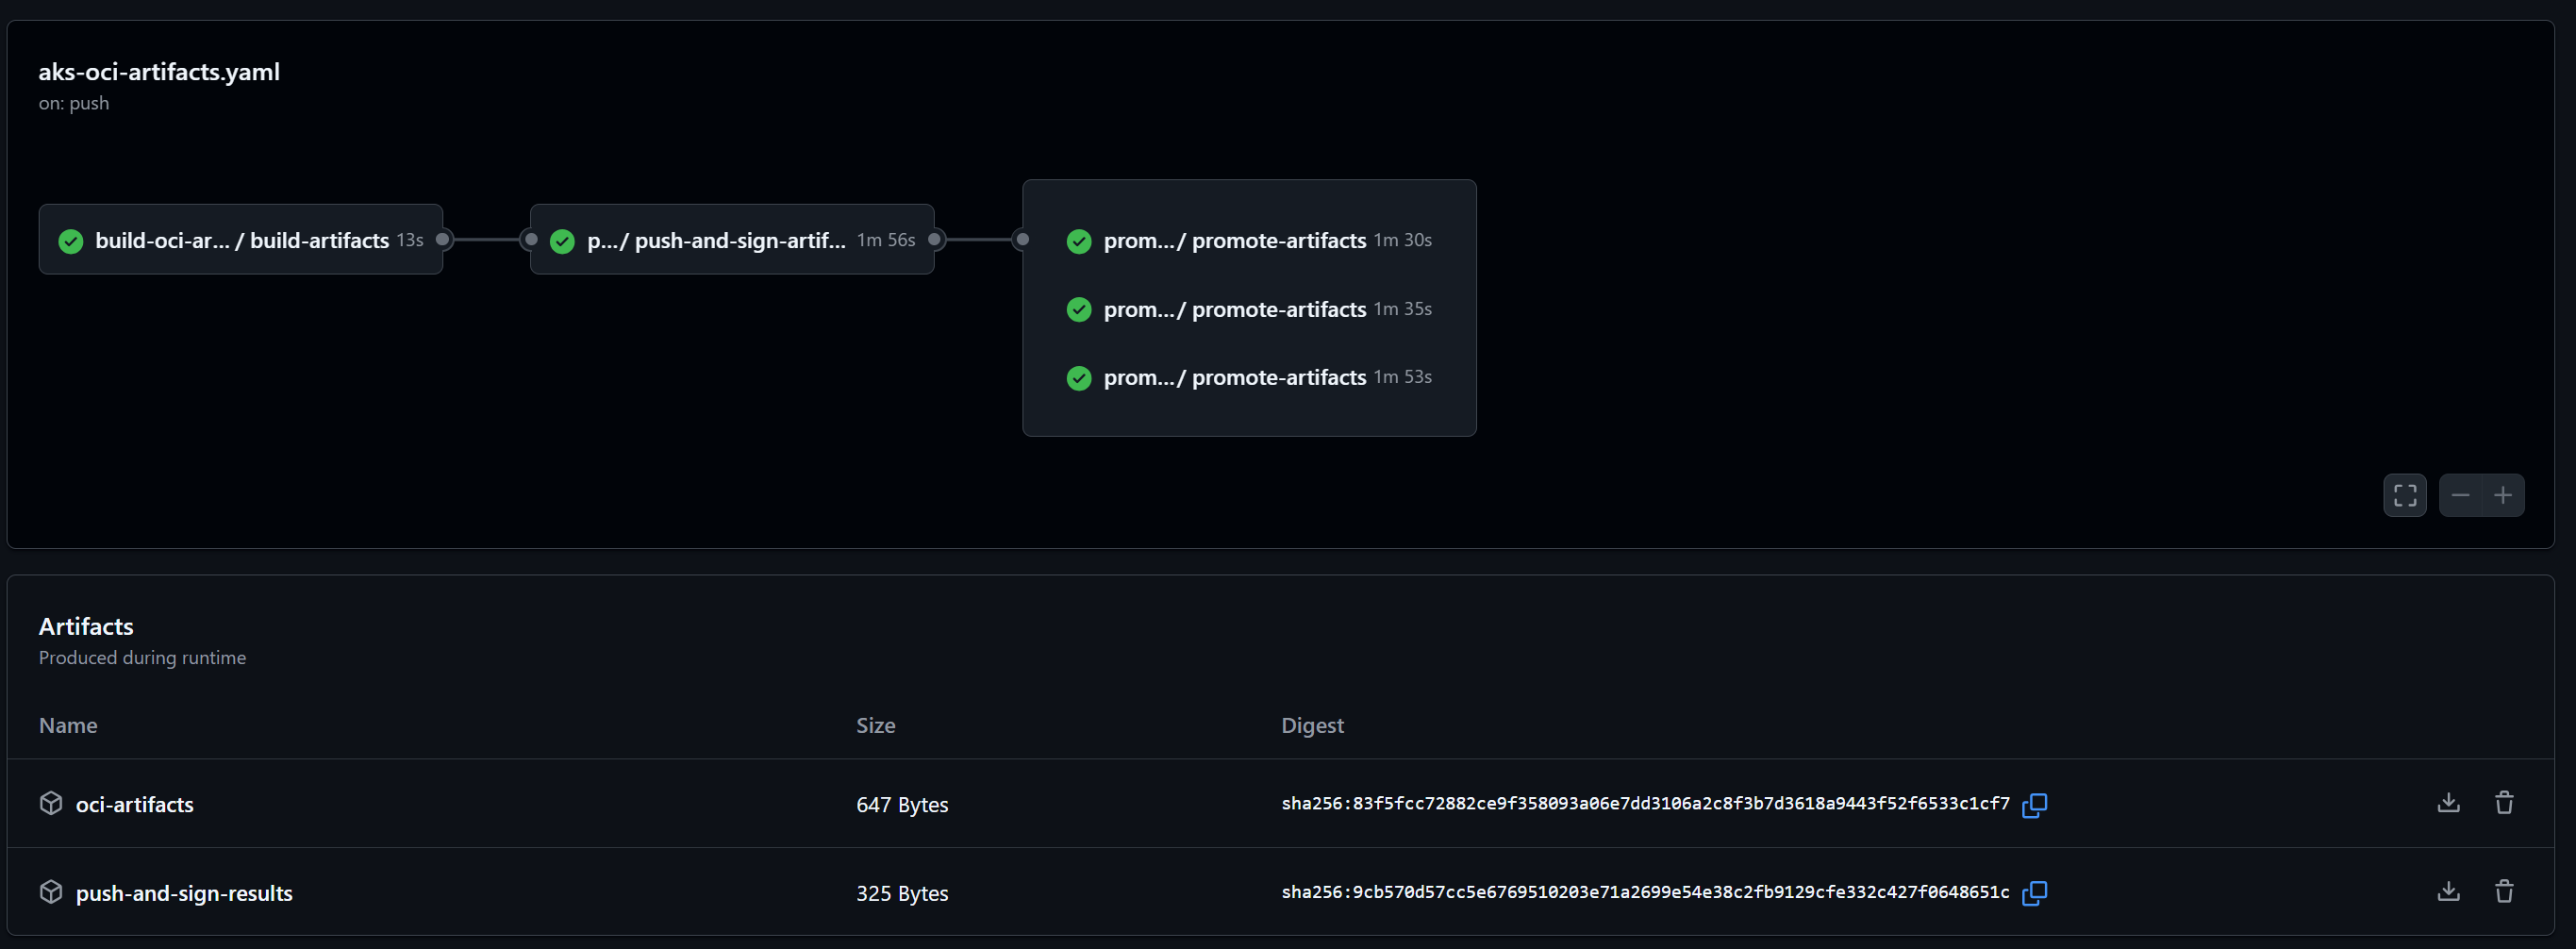Copy the push-and-sign-results digest
The height and width of the screenshot is (949, 2576).
coord(2035,894)
